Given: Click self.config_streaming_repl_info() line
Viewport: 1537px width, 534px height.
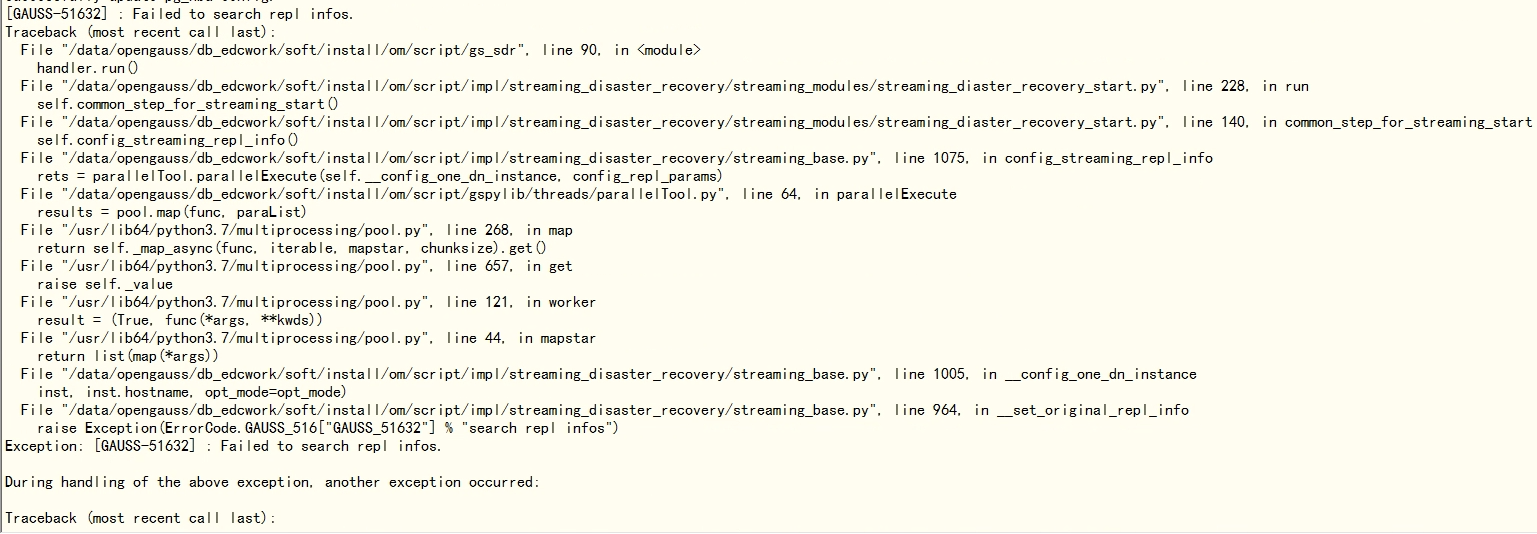Looking at the screenshot, I should [x=168, y=140].
